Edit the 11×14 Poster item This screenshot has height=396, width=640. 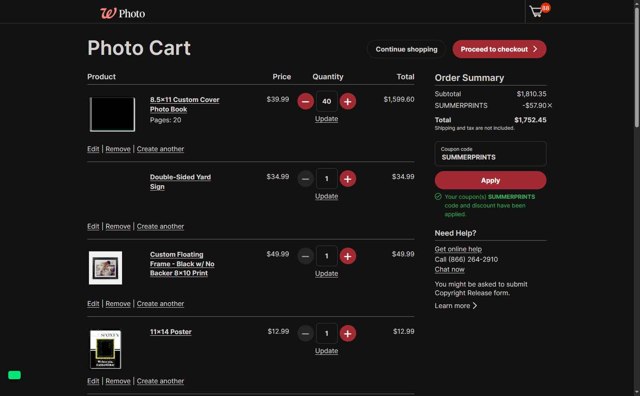pos(93,381)
